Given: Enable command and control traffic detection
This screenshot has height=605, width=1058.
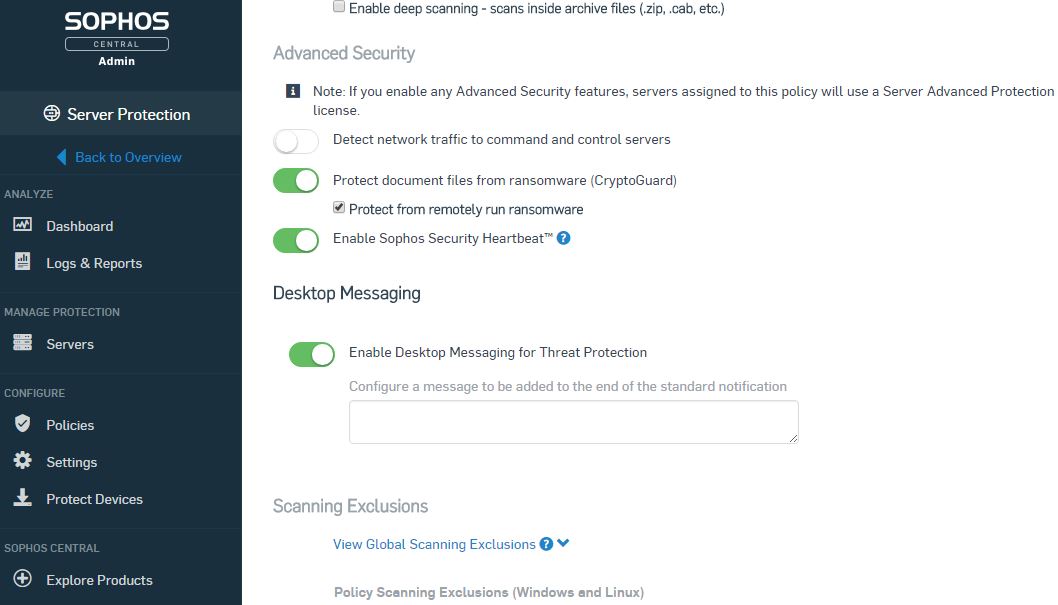Looking at the screenshot, I should (295, 141).
